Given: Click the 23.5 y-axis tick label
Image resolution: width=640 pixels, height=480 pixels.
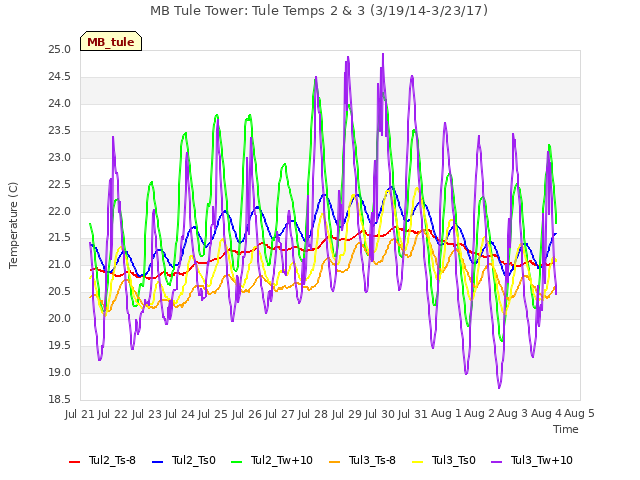Looking at the screenshot, I should (60, 131).
